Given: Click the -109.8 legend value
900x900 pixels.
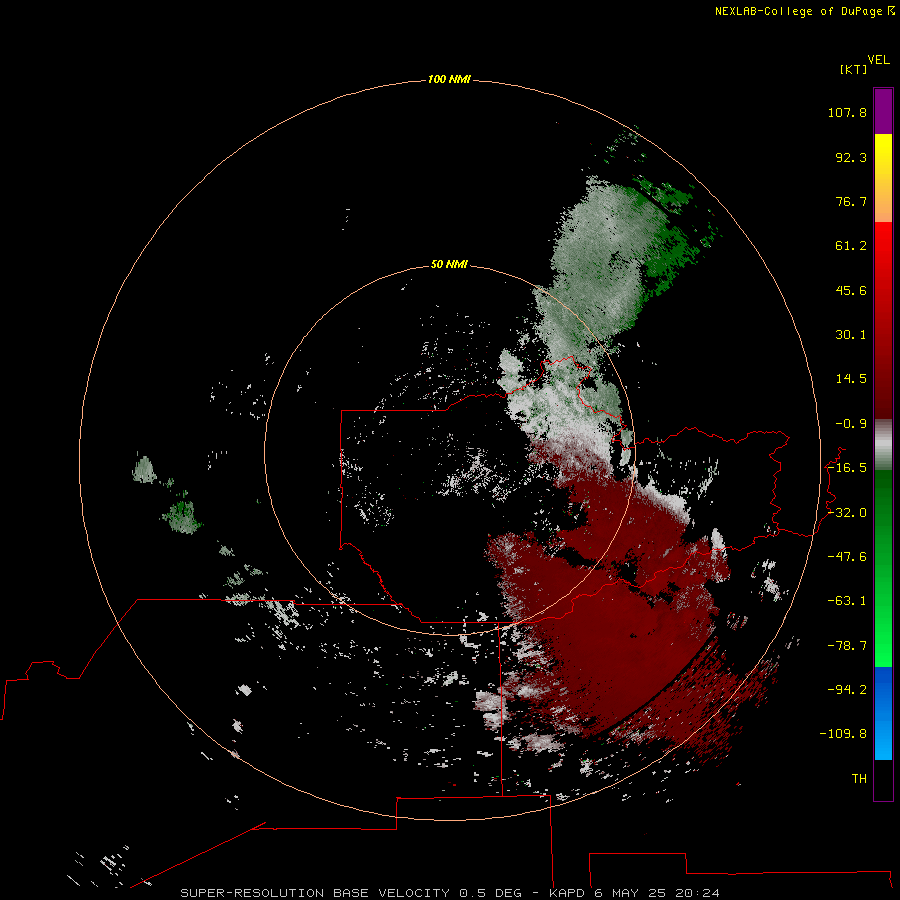Looking at the screenshot, I should coord(843,734).
